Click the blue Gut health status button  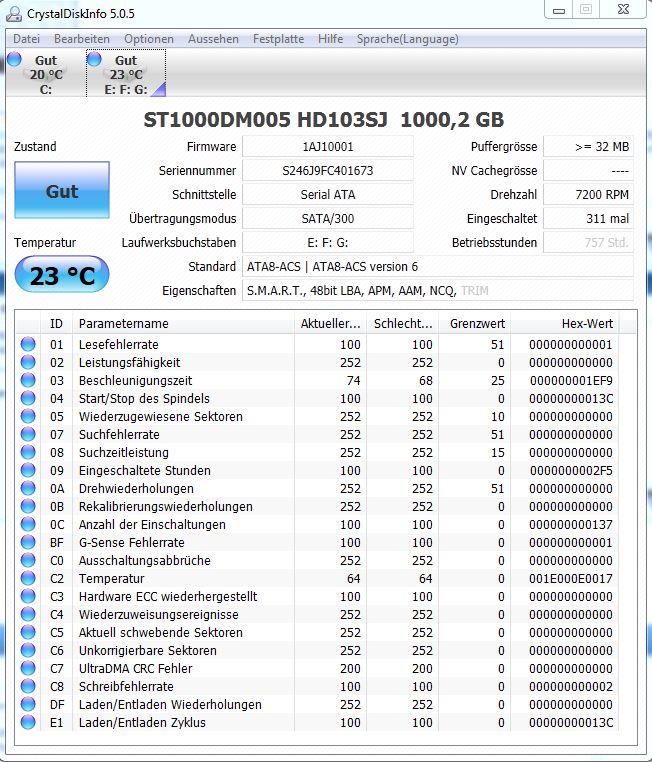click(62, 190)
